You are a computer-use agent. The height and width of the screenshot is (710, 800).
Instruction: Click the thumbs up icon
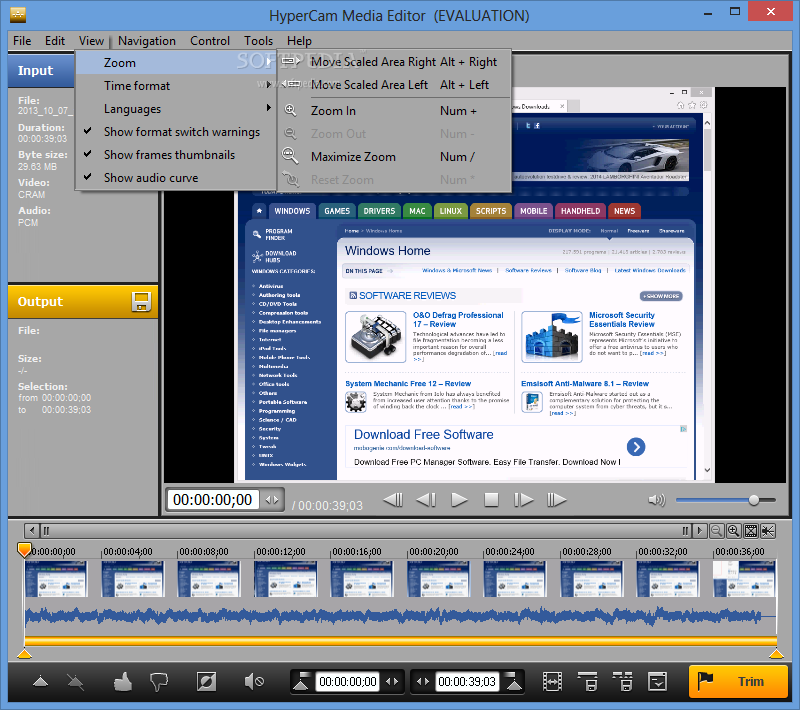point(123,681)
